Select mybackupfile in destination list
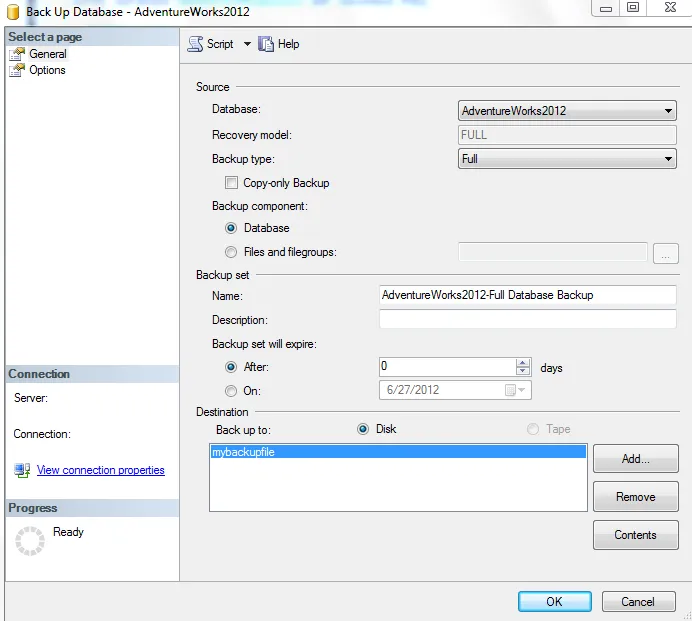 click(398, 452)
